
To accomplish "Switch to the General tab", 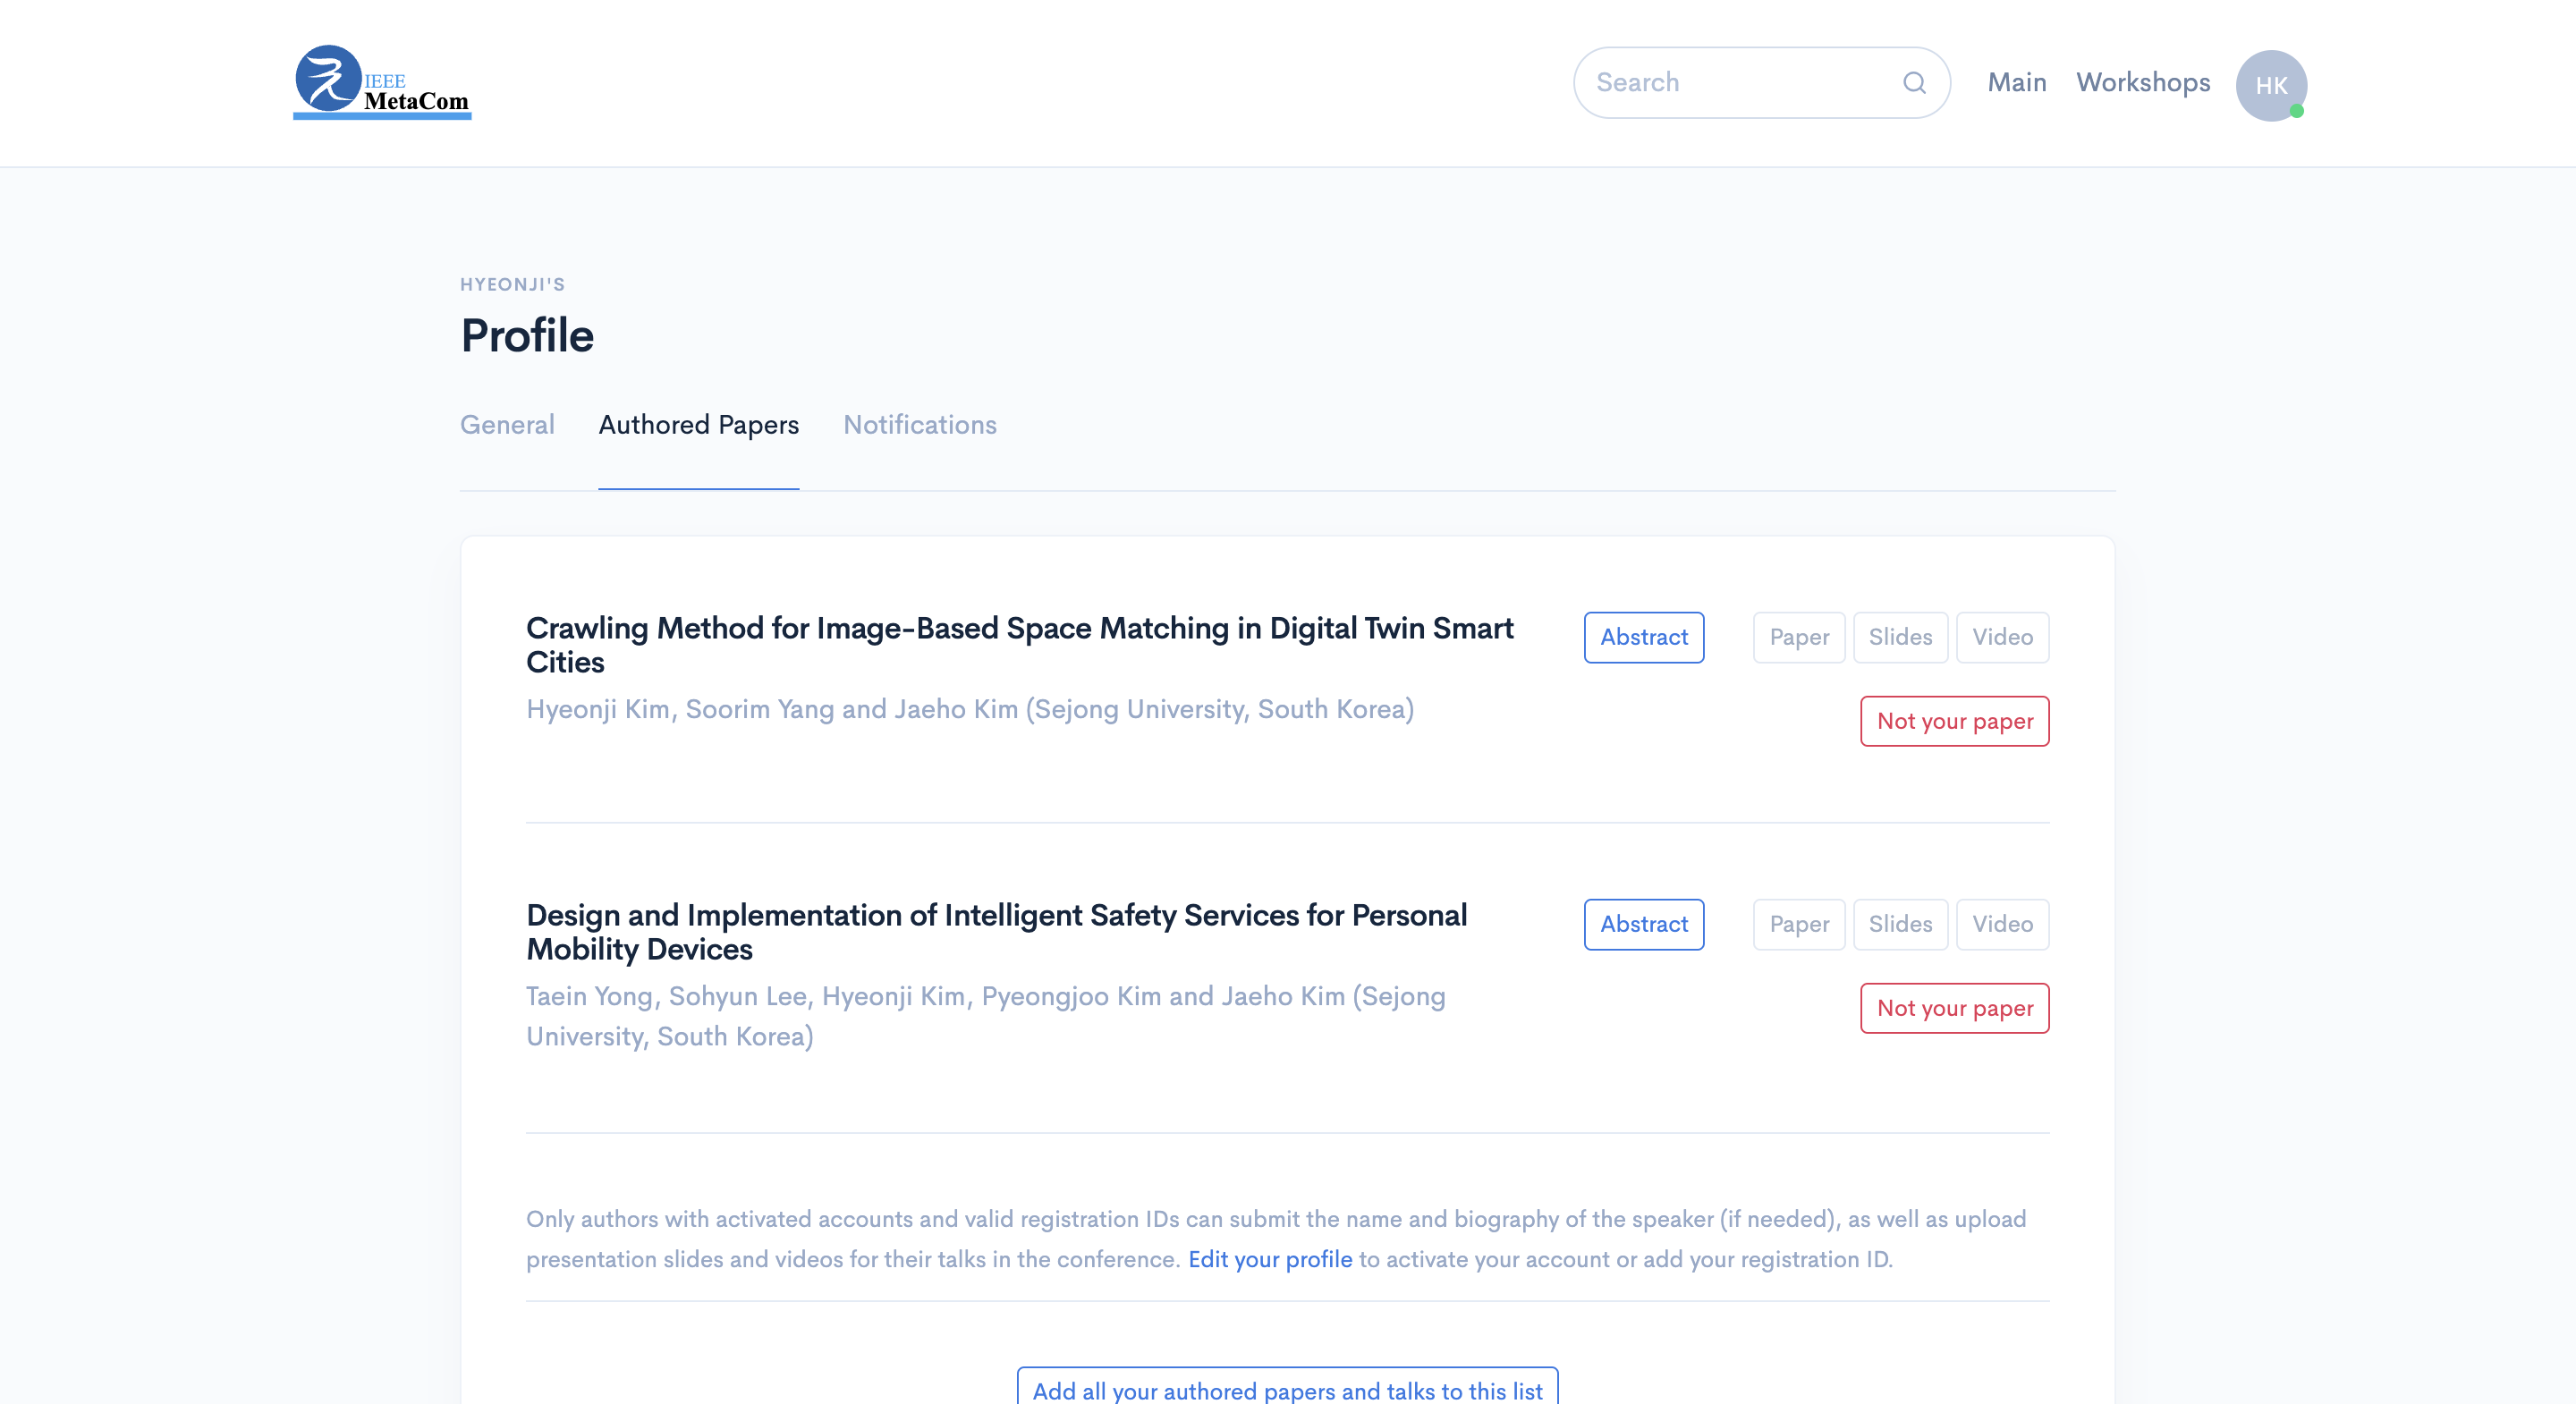I will click(507, 425).
